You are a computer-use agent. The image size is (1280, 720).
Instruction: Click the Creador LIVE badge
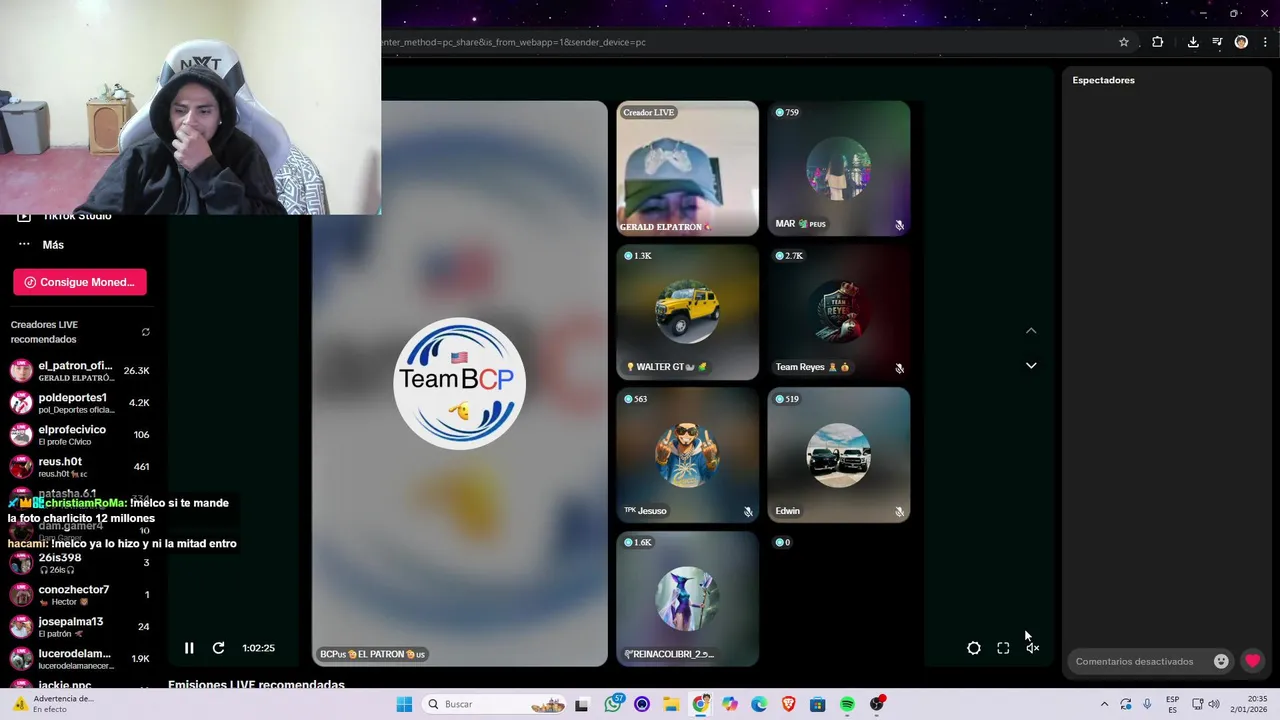[649, 112]
